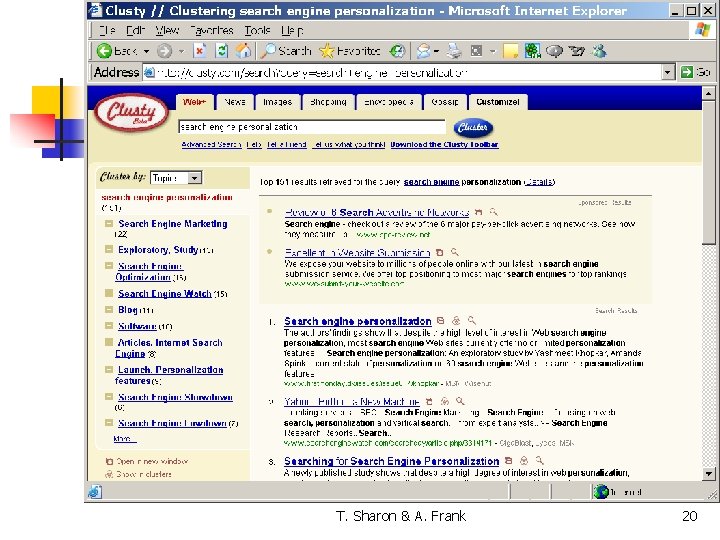New-window icon beside Search engine personalization result
This screenshot has height=540, width=720.
(x=440, y=321)
